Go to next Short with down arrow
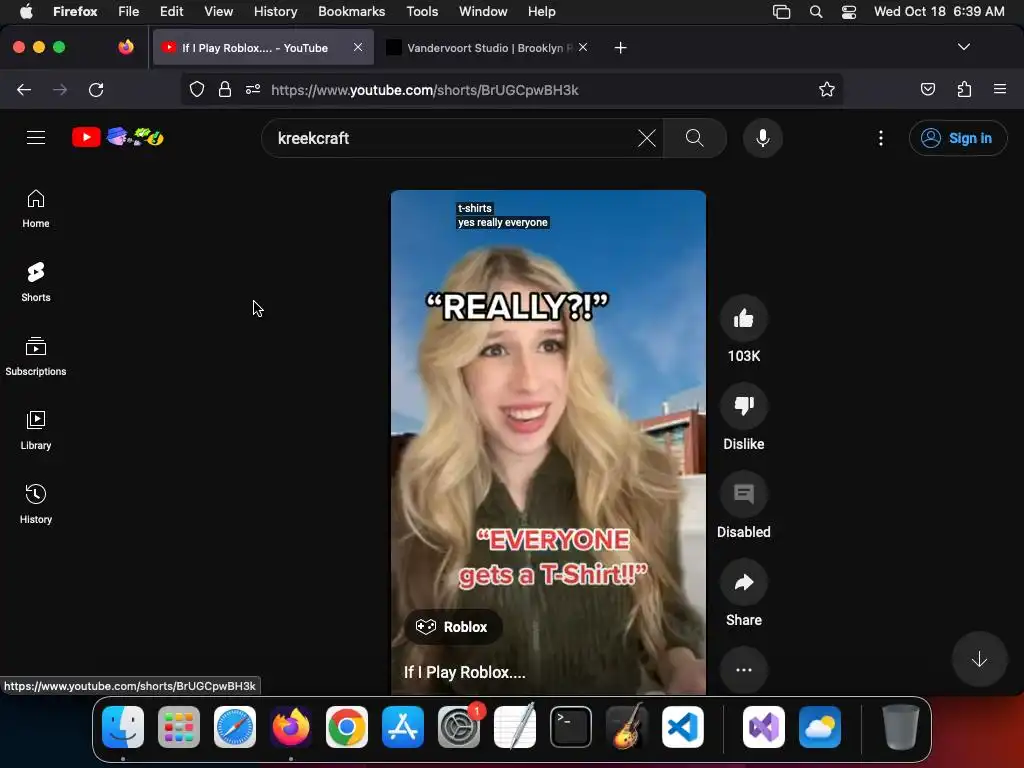The width and height of the screenshot is (1024, 768). point(979,660)
